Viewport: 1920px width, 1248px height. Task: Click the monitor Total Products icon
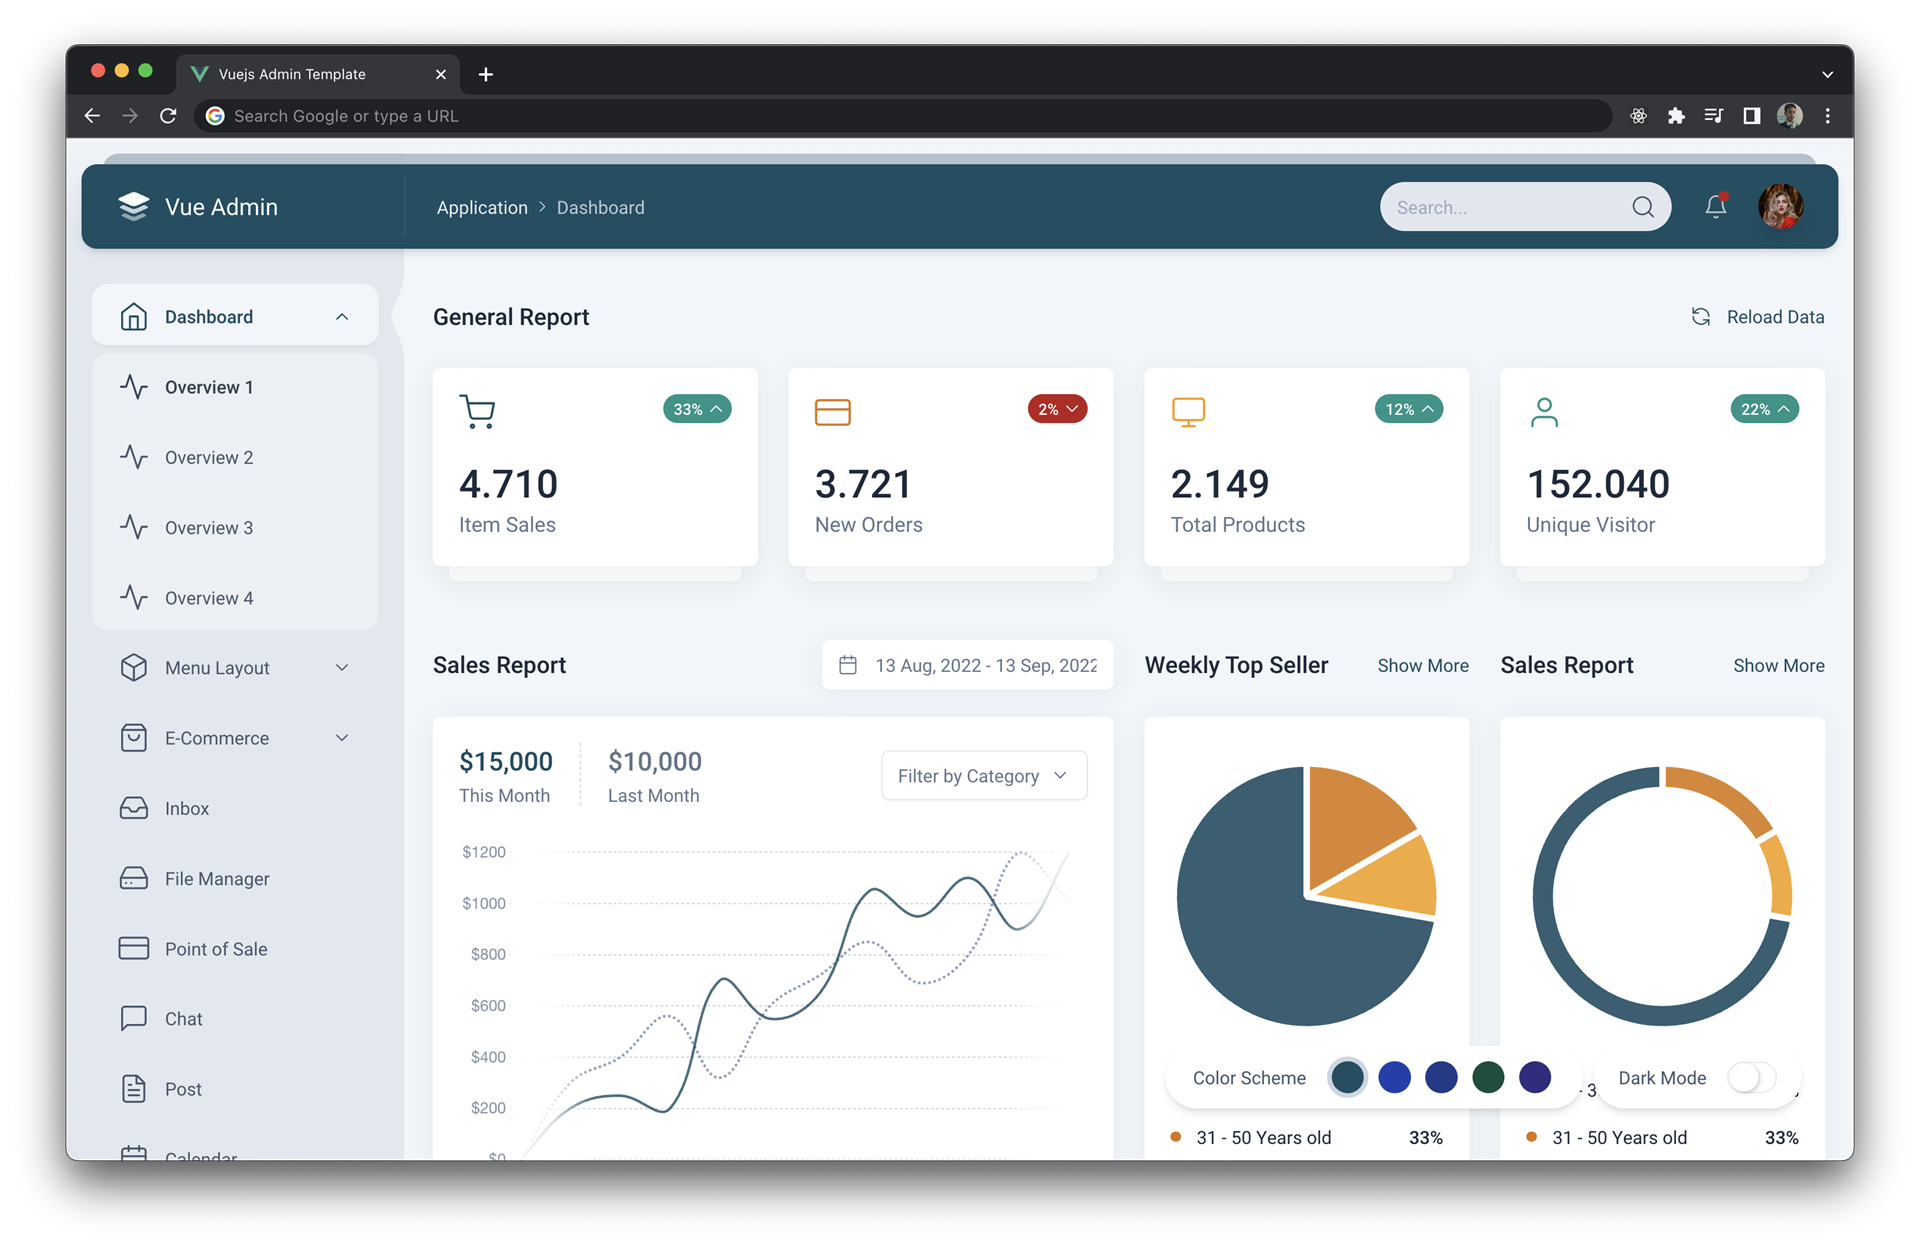coord(1187,413)
